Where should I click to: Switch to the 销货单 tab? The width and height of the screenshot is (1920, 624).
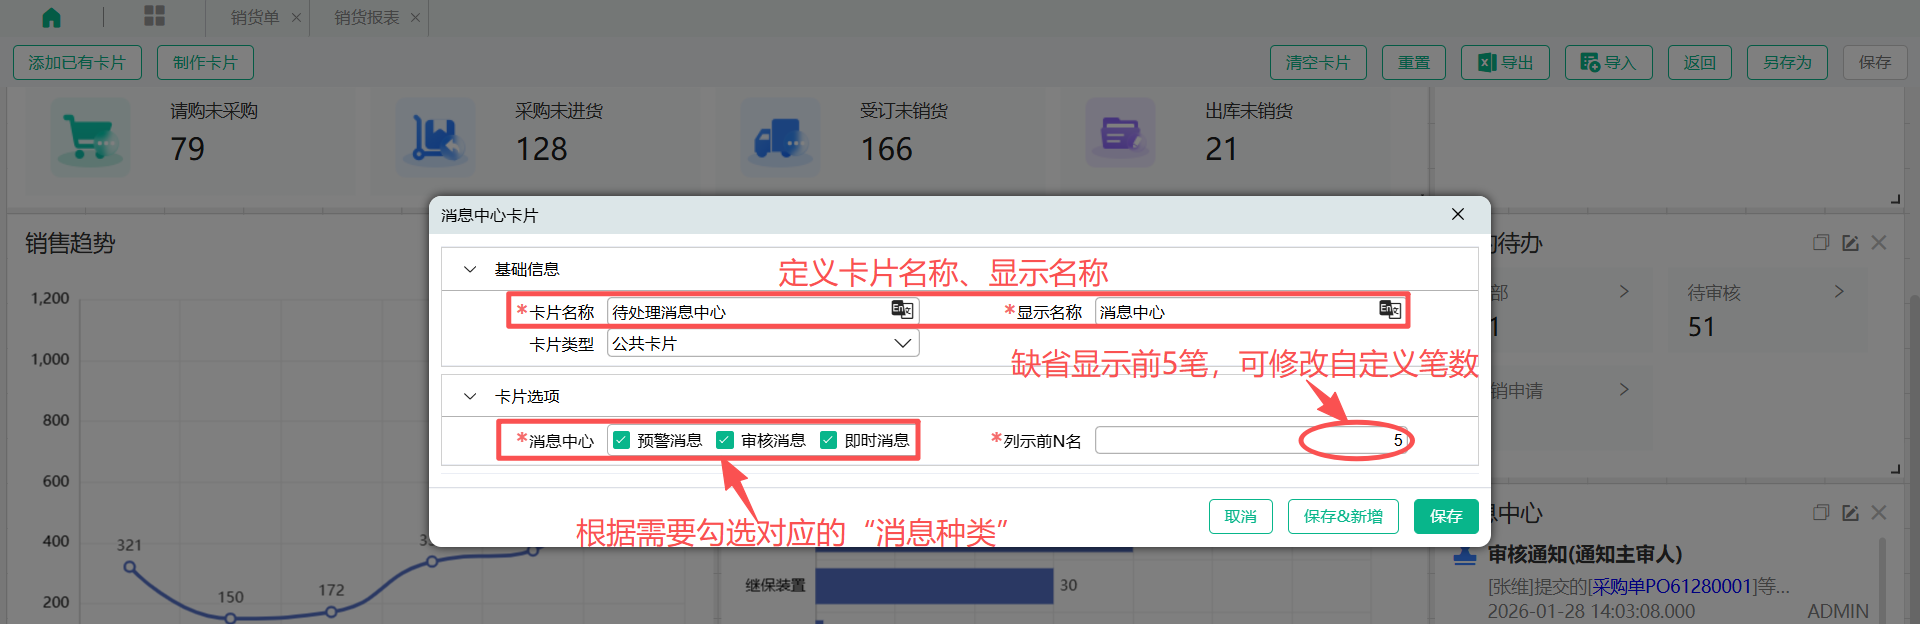pyautogui.click(x=254, y=17)
